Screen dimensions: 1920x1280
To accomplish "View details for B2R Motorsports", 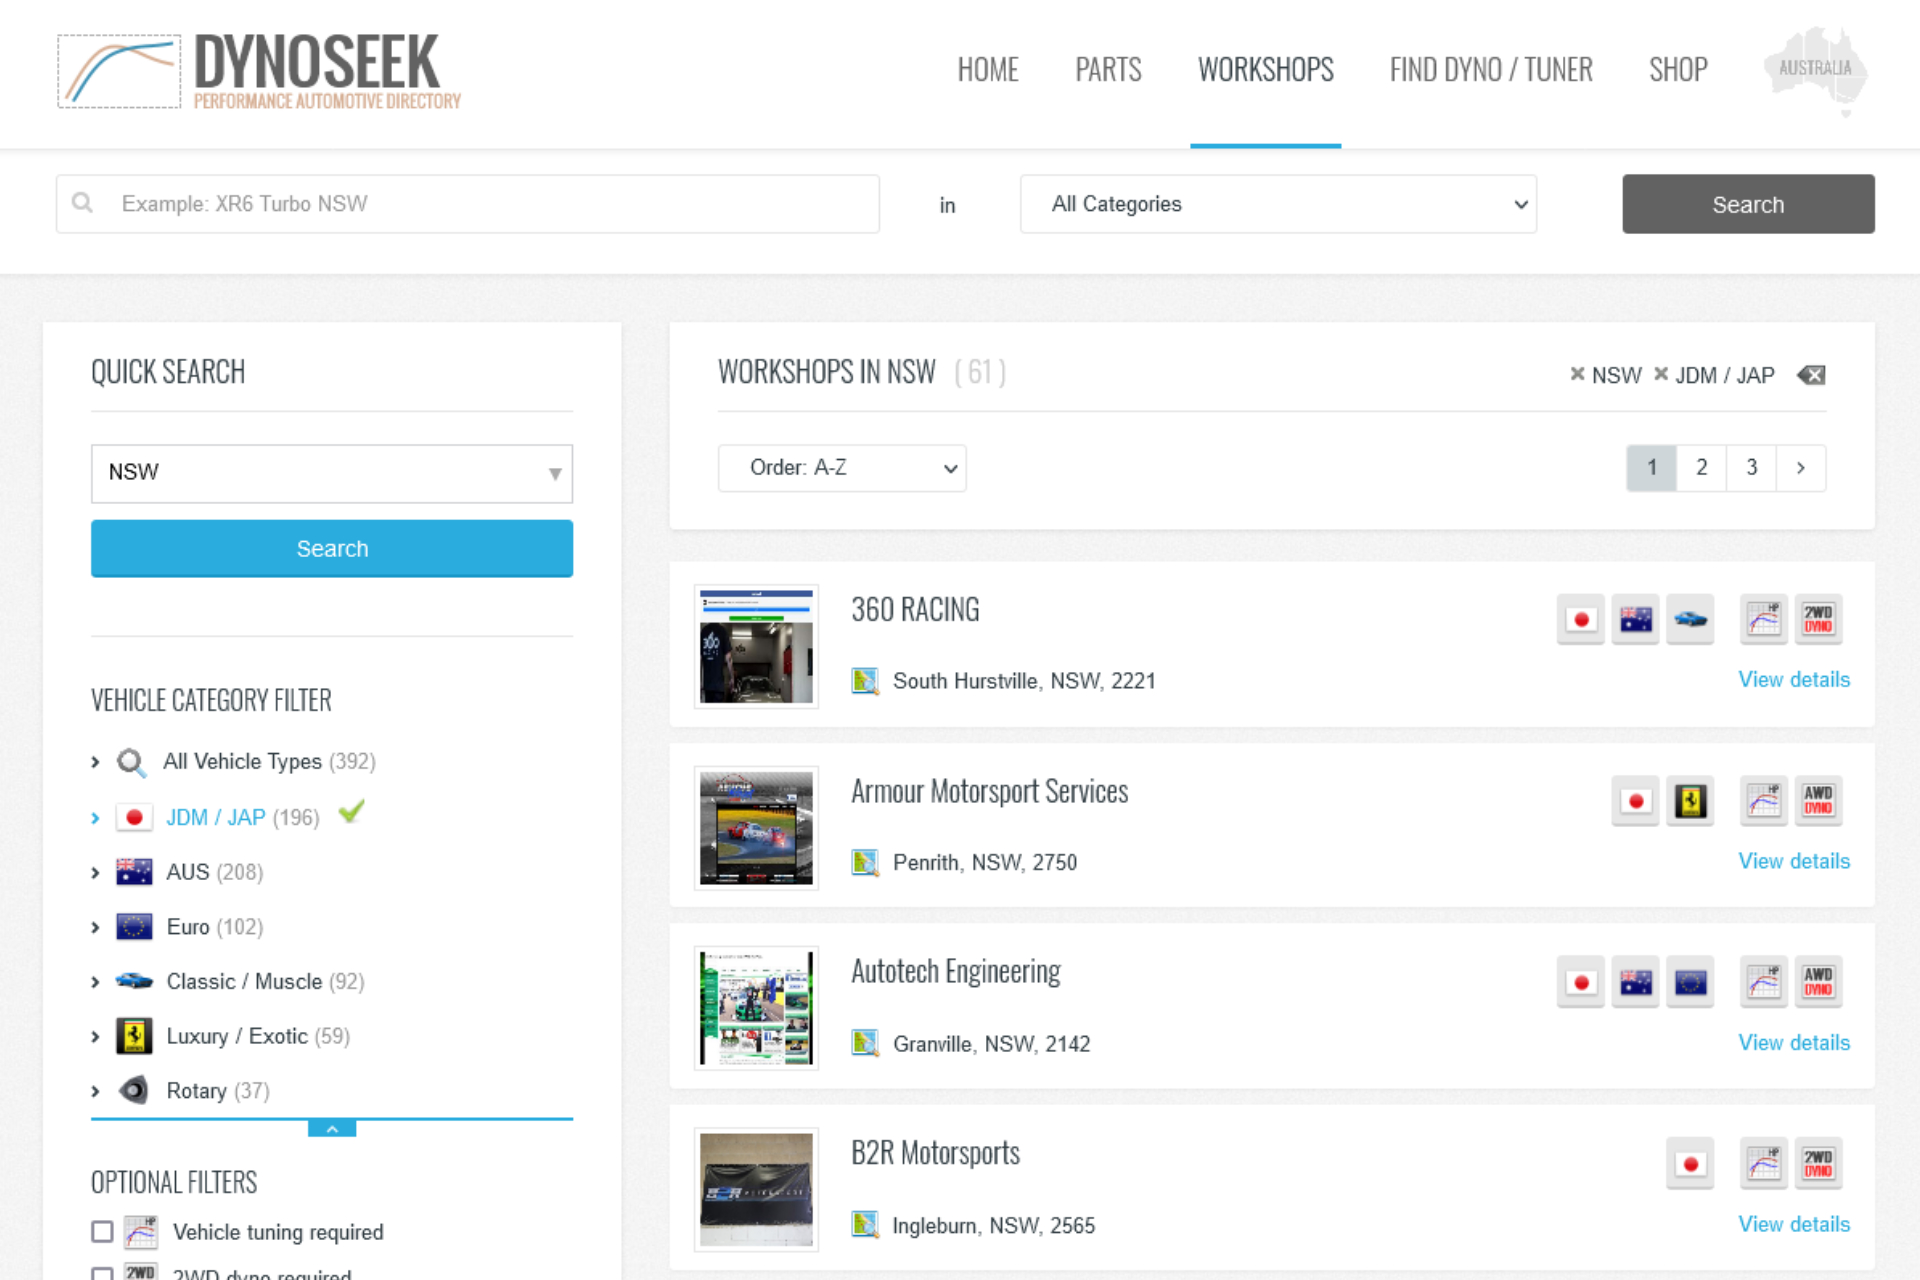I will coord(1794,1224).
